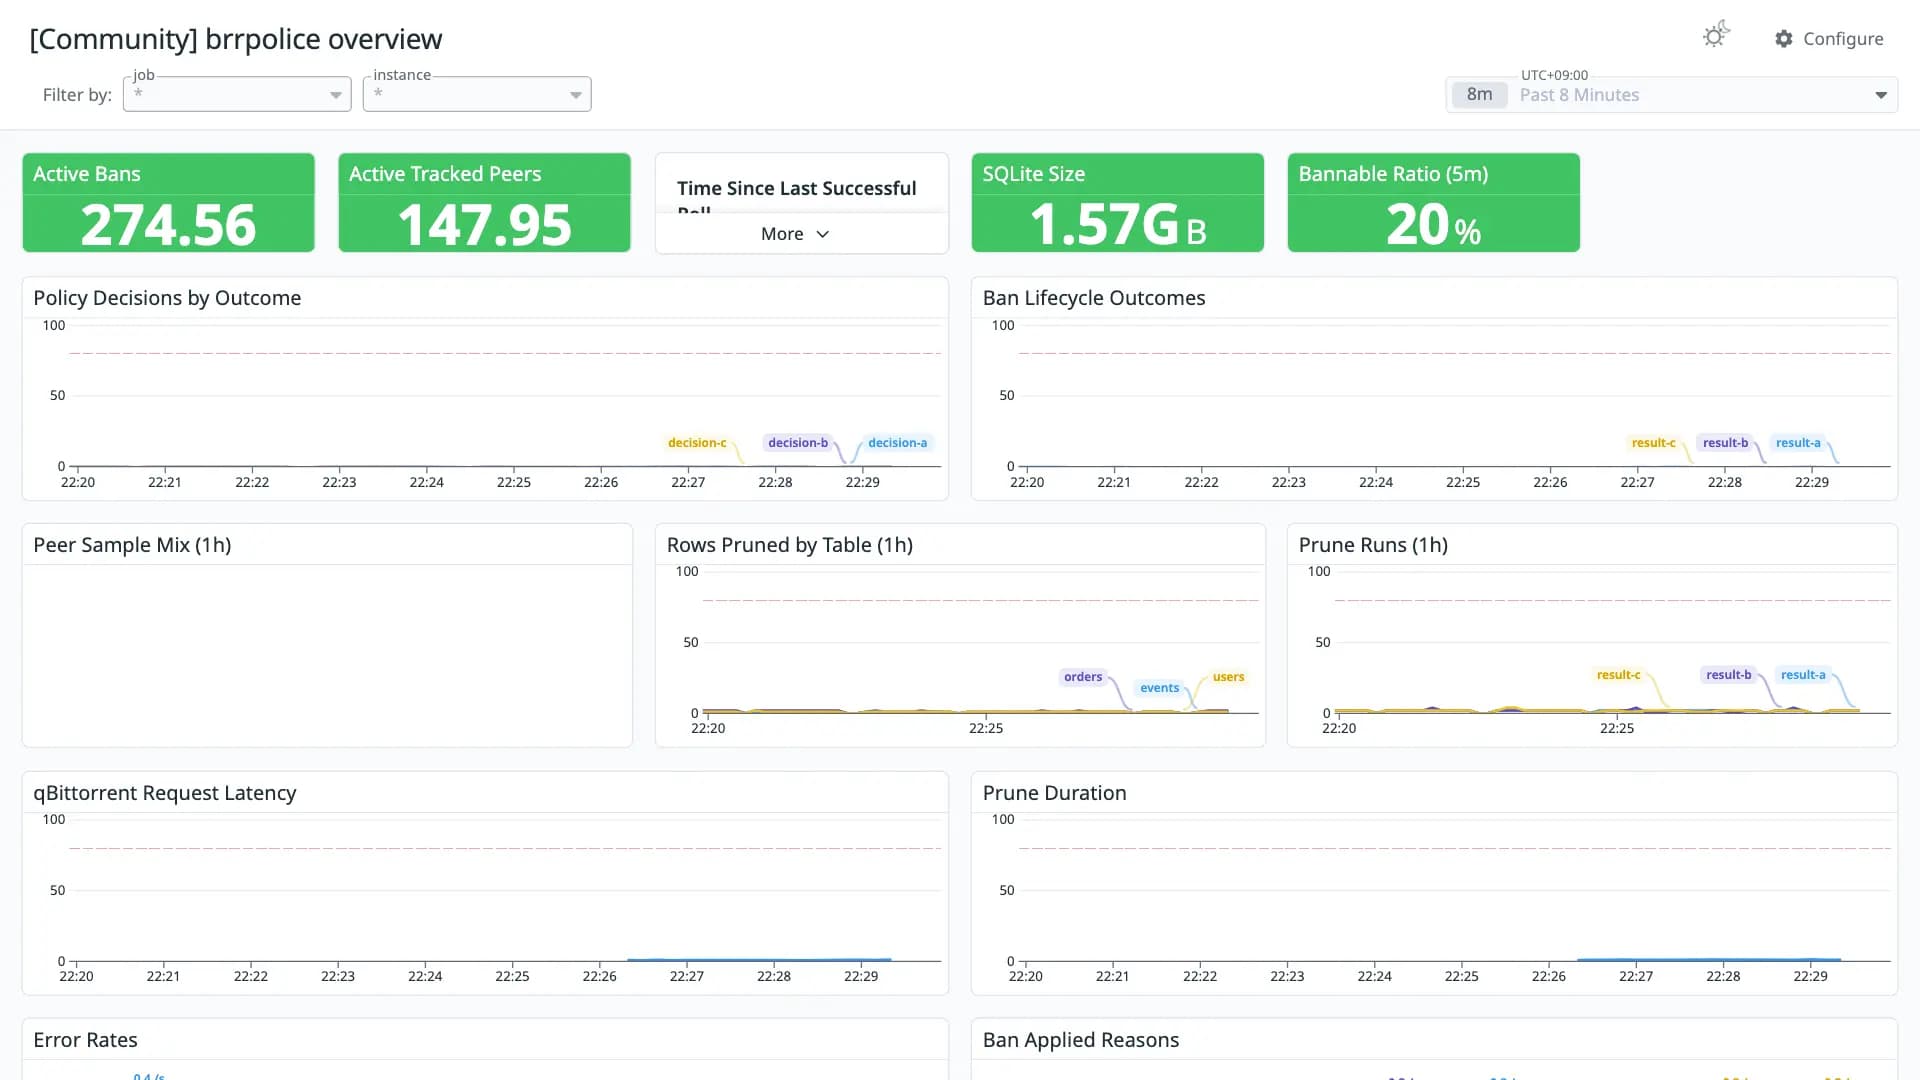Click the Policy Decisions by Outcome title
This screenshot has height=1080, width=1920.
[167, 298]
